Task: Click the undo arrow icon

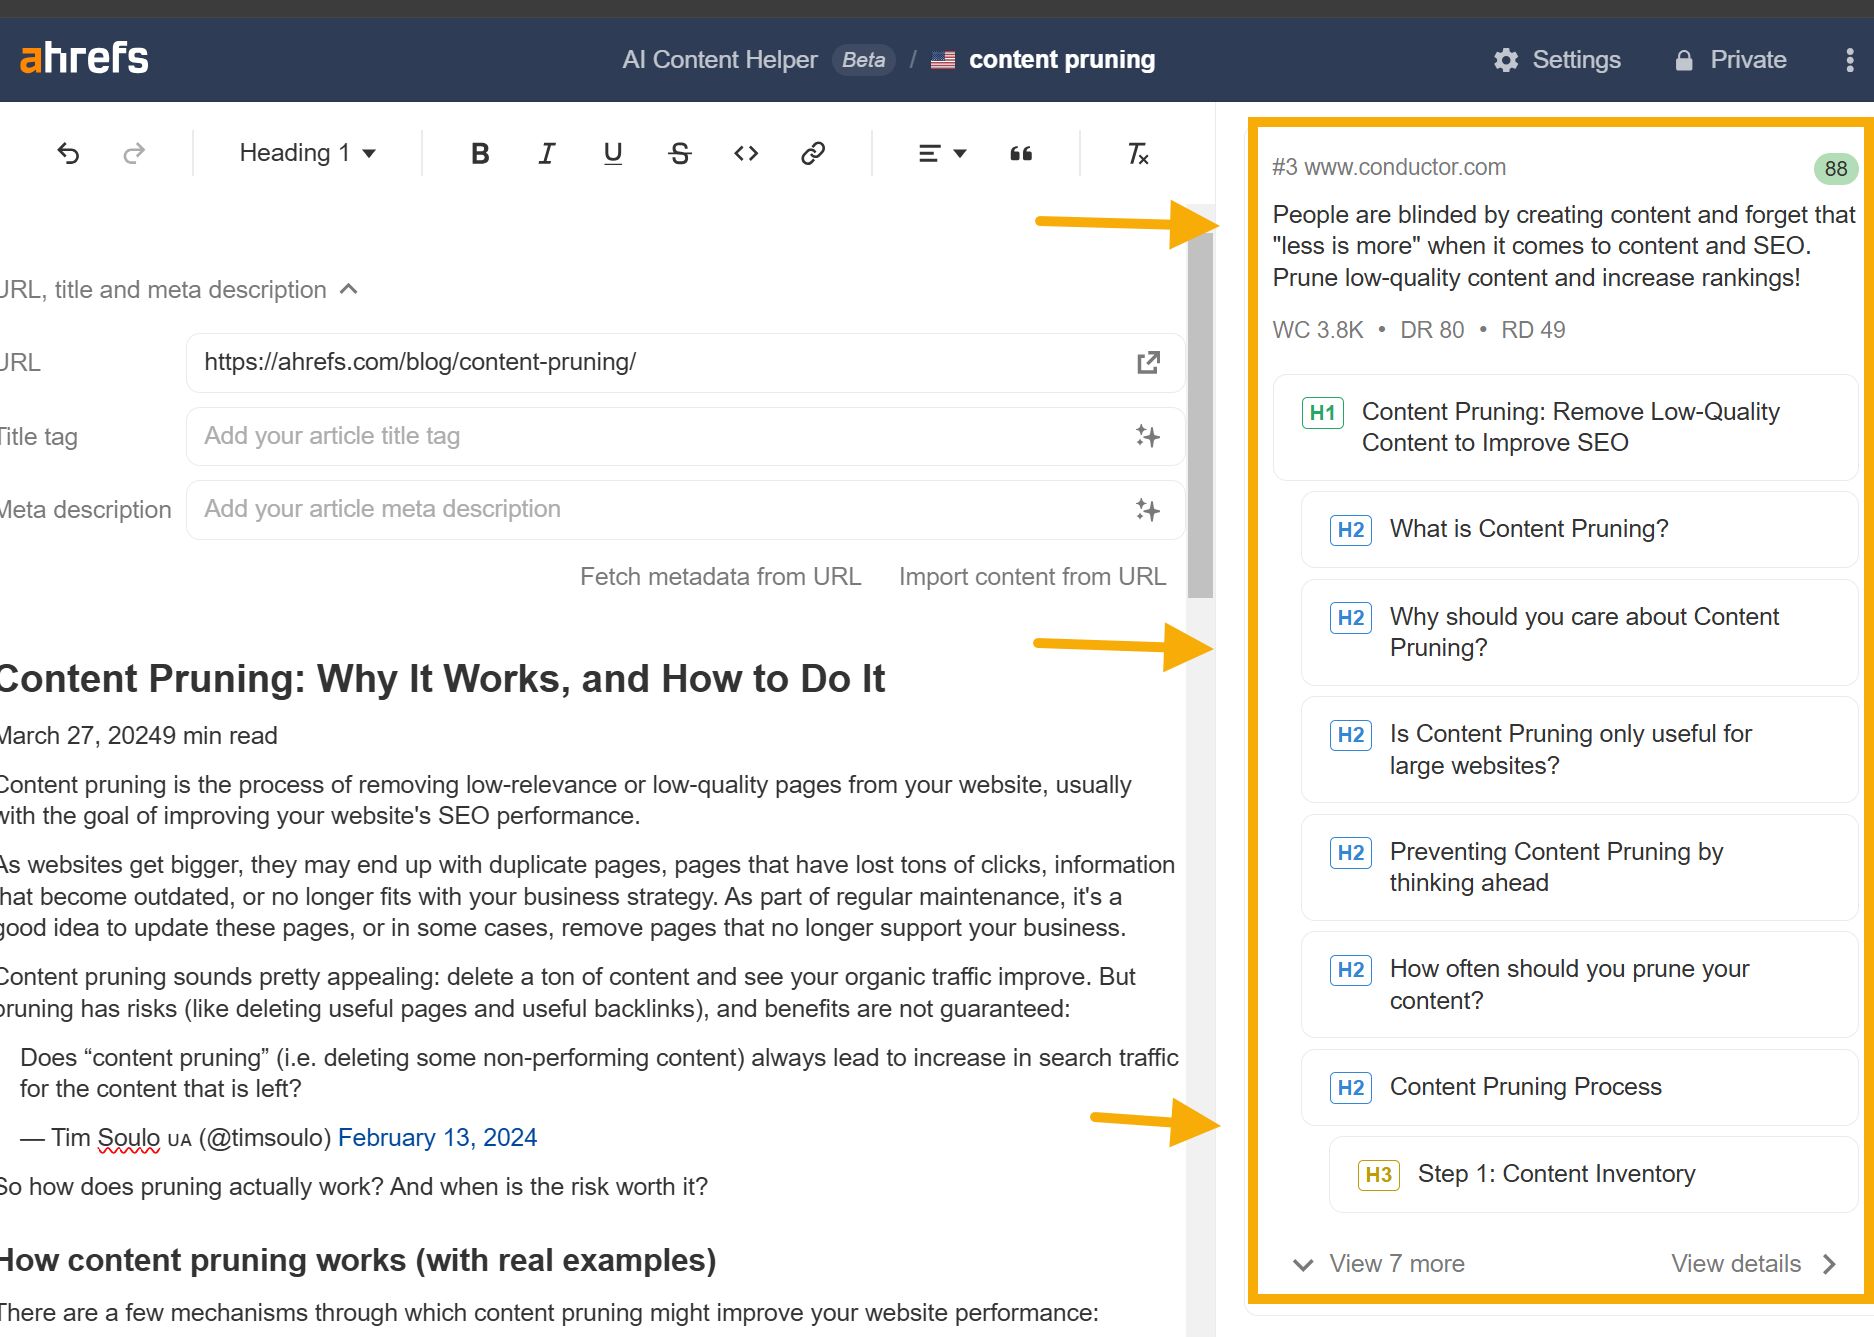Action: tap(68, 153)
